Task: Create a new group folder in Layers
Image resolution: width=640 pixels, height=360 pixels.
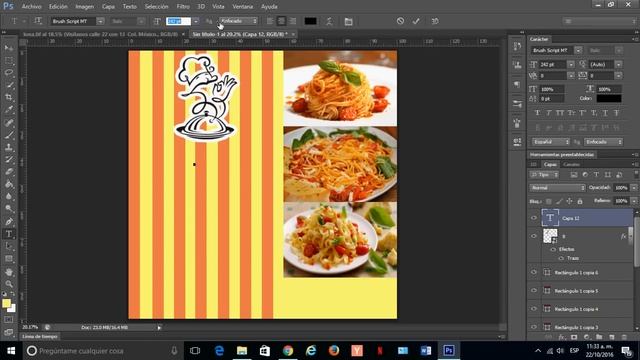Action: (599, 337)
